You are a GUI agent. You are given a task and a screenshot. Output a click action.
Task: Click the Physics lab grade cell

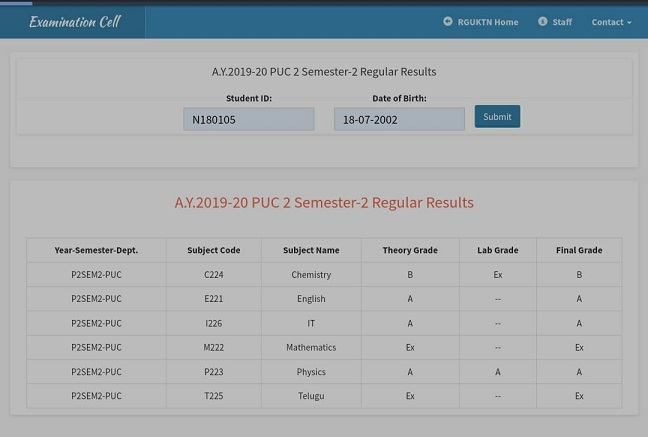tap(498, 372)
